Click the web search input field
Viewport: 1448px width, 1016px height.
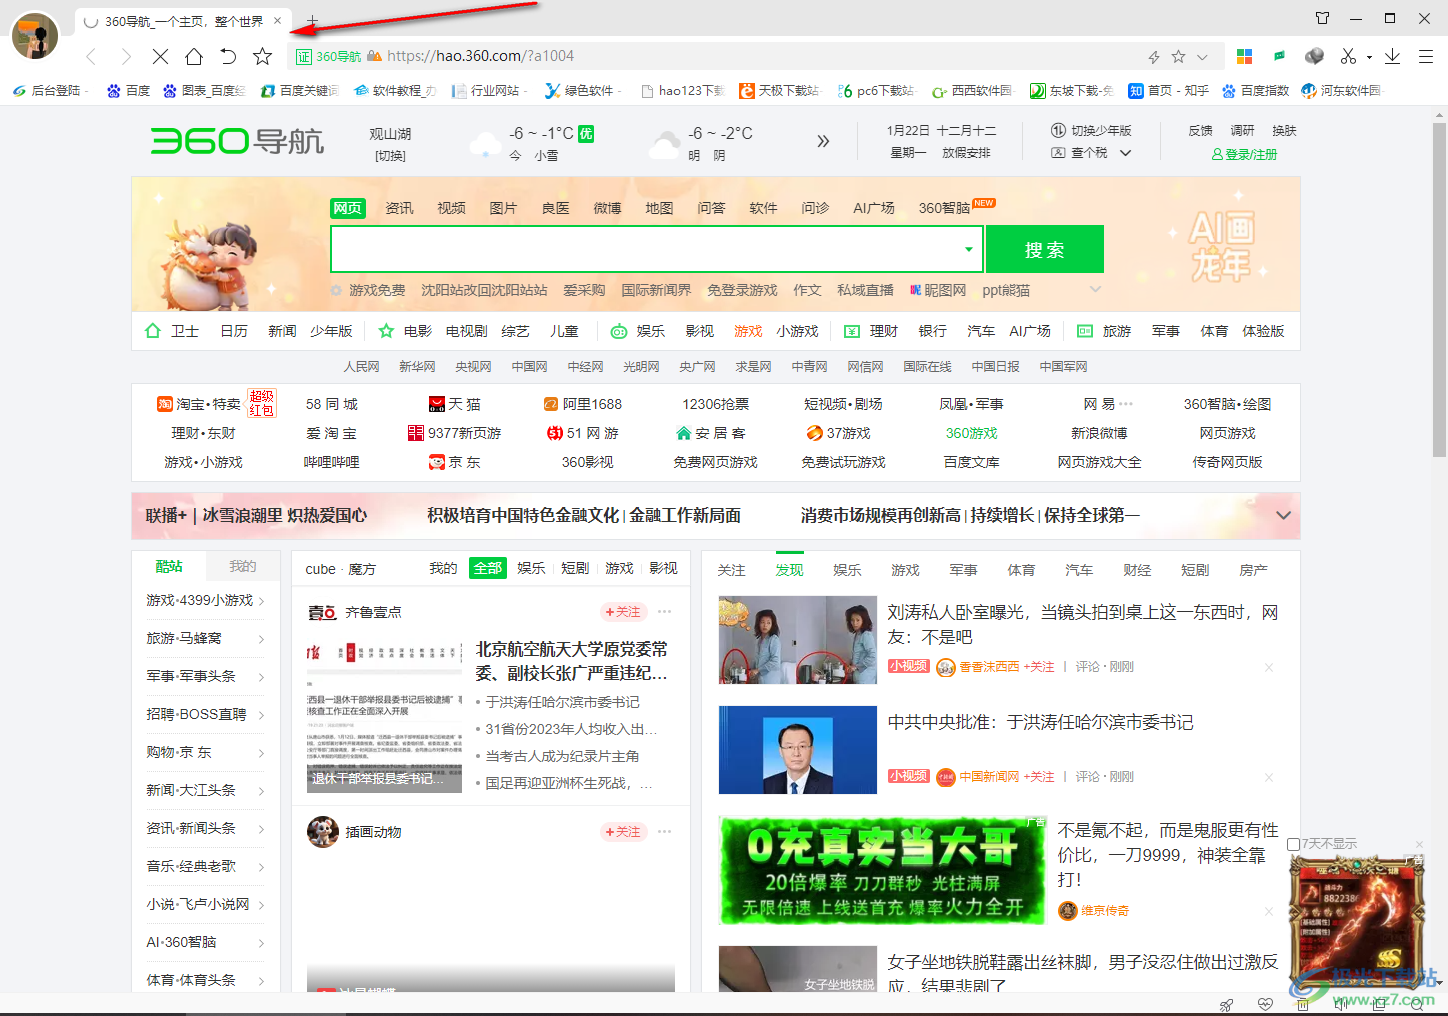point(646,250)
